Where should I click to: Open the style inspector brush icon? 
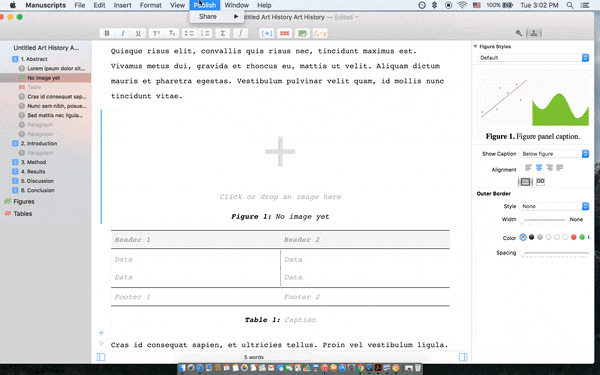[519, 33]
